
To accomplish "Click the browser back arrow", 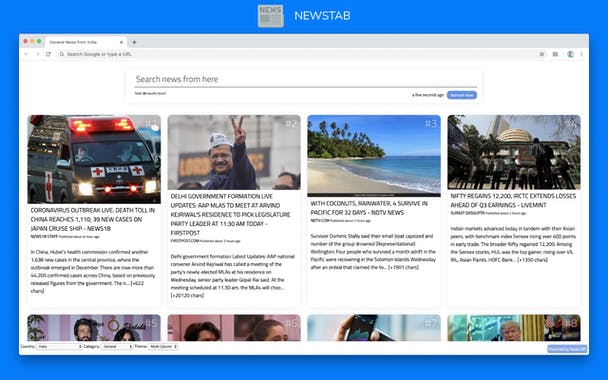I will 26,54.
